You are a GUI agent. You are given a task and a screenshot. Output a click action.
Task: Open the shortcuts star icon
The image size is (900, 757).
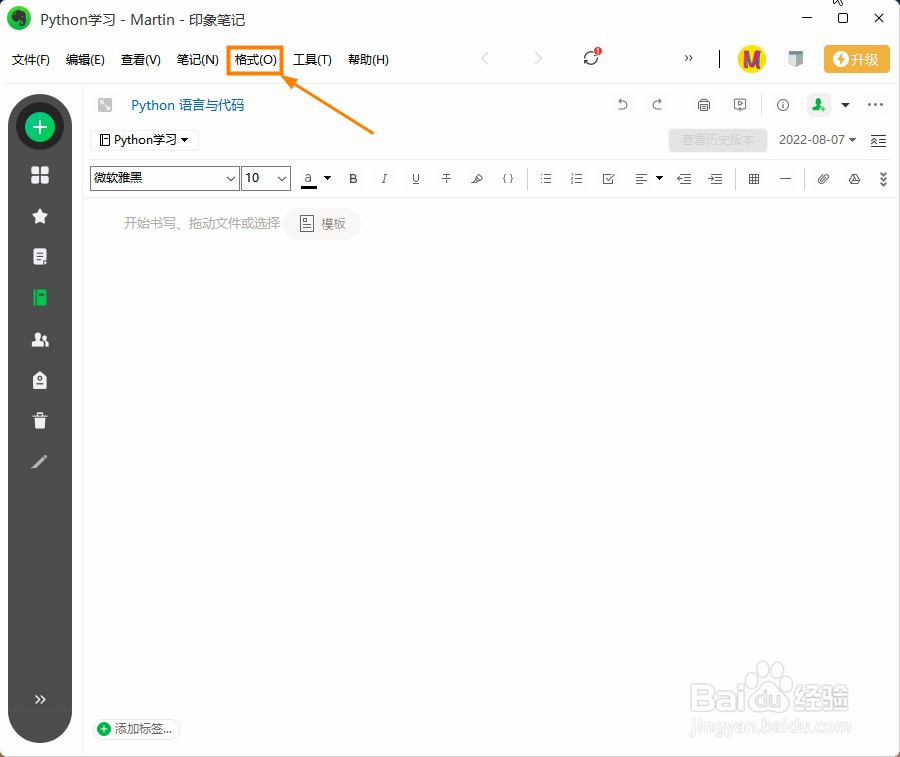[x=40, y=216]
